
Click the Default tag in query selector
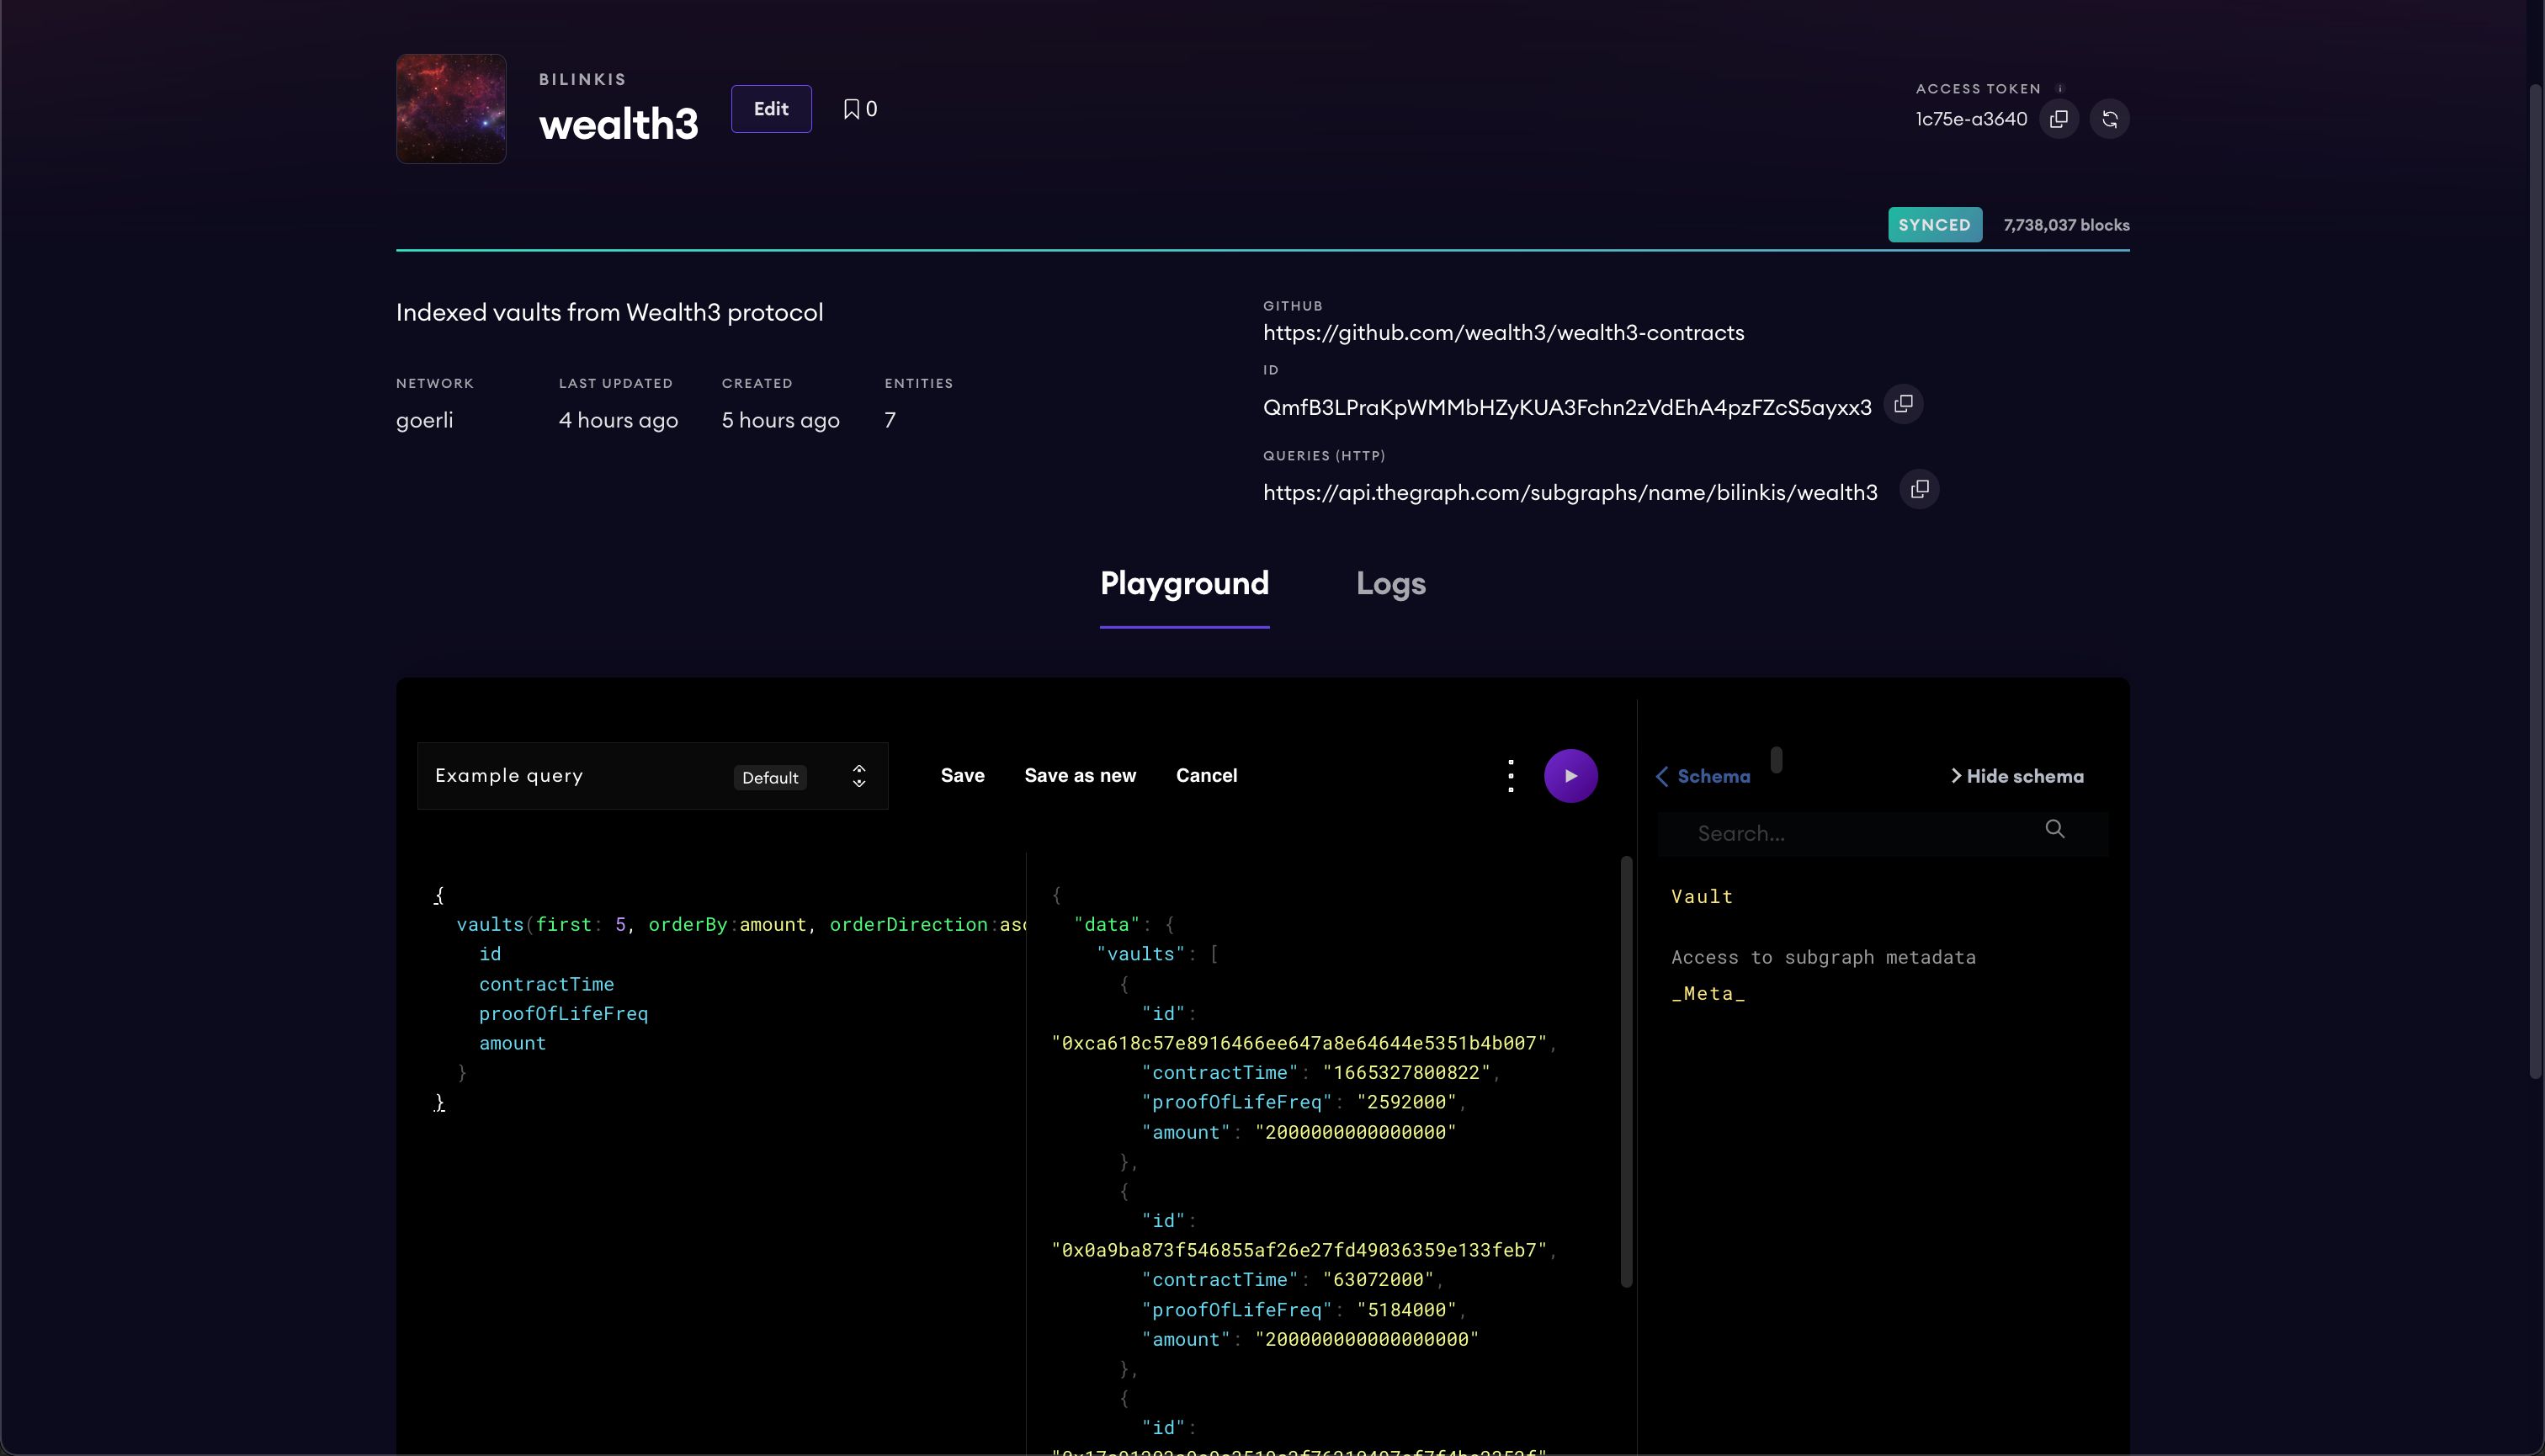pos(770,778)
